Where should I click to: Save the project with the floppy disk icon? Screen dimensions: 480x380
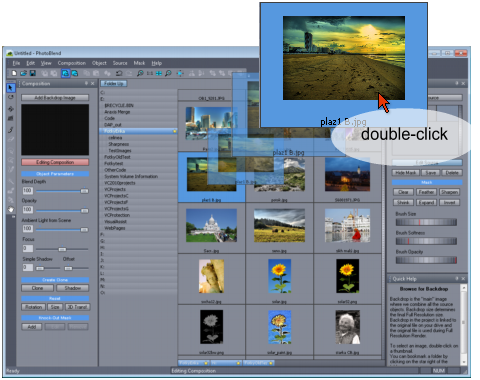[33, 73]
